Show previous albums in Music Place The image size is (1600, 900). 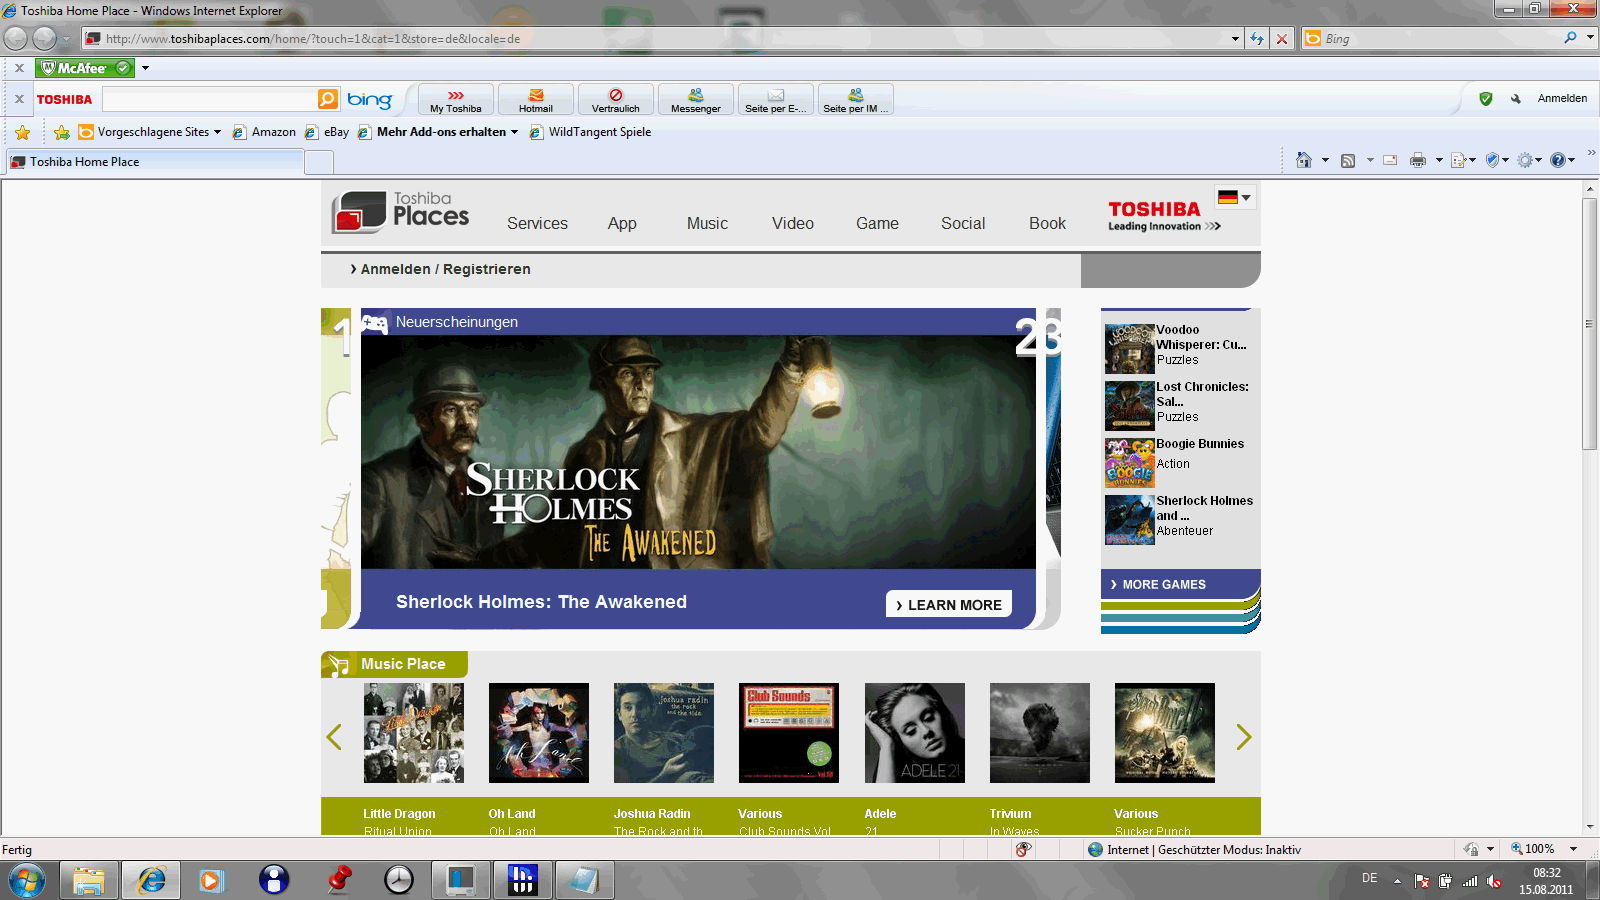pyautogui.click(x=334, y=737)
